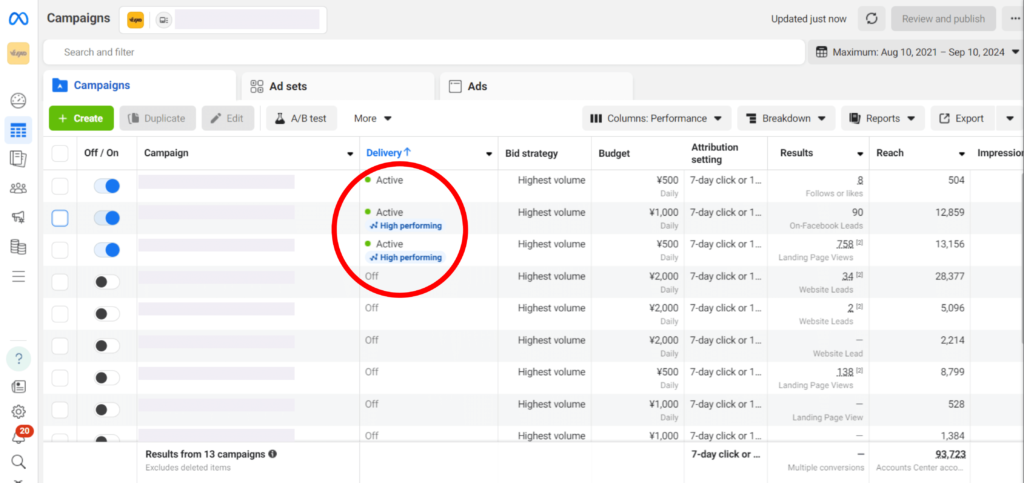Expand the Breakdown dropdown

[x=785, y=118]
